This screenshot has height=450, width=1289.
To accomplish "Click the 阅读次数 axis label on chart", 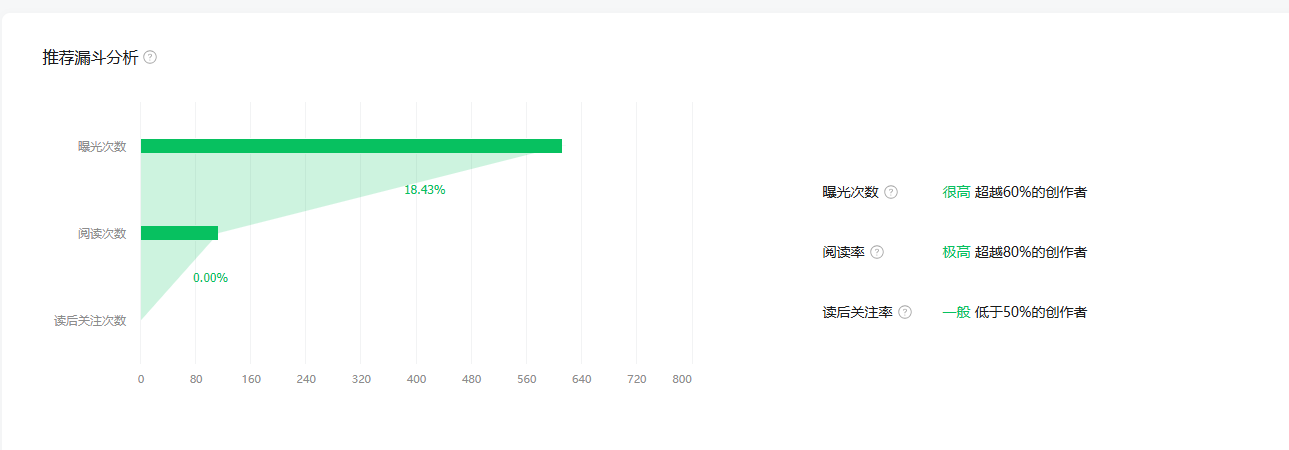I will point(102,234).
